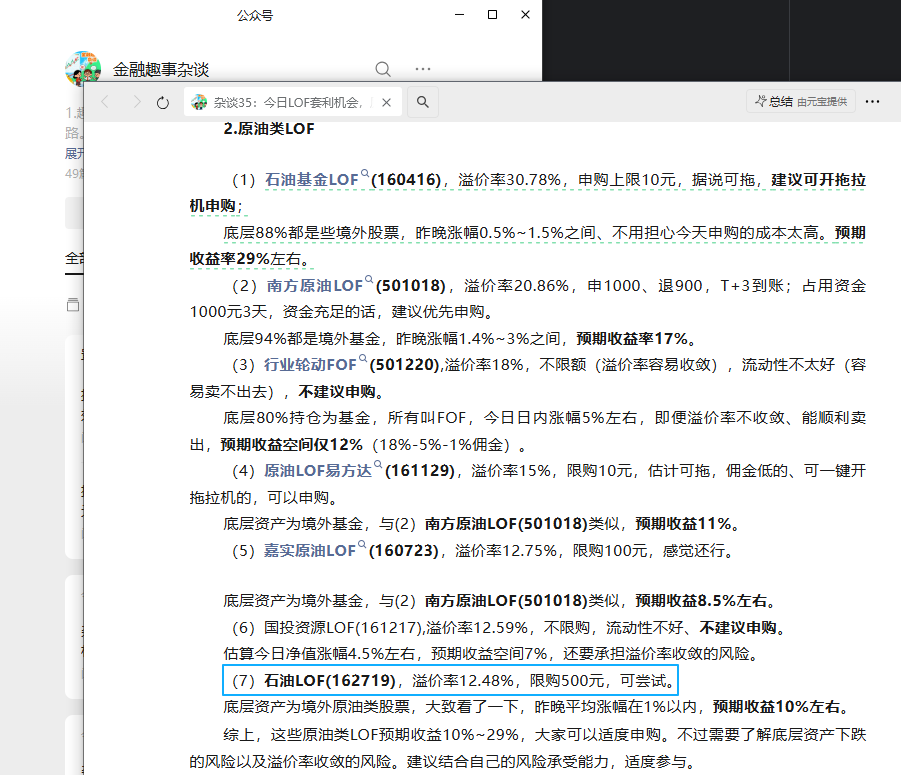
Task: Open the 原油LOF易方达 search link
Action: point(322,470)
